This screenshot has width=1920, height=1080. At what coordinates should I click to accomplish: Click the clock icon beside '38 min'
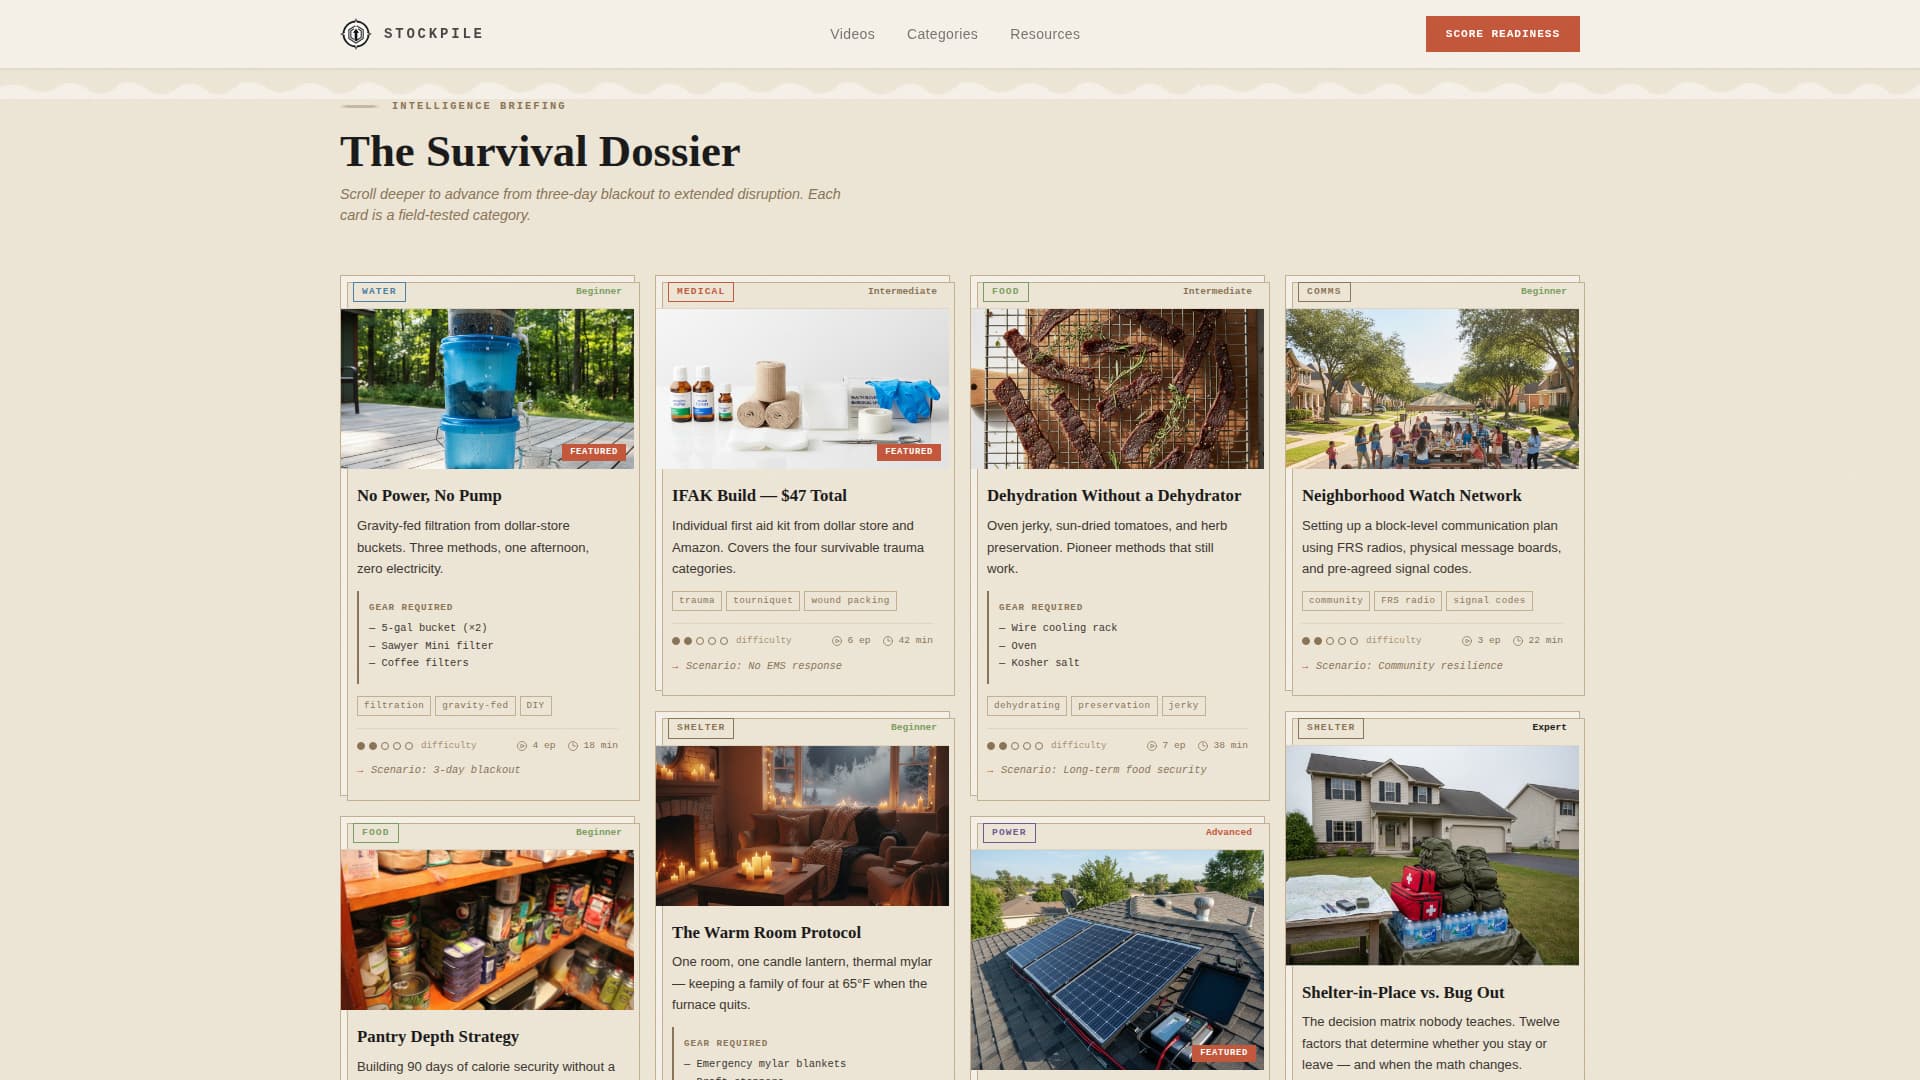[1203, 746]
